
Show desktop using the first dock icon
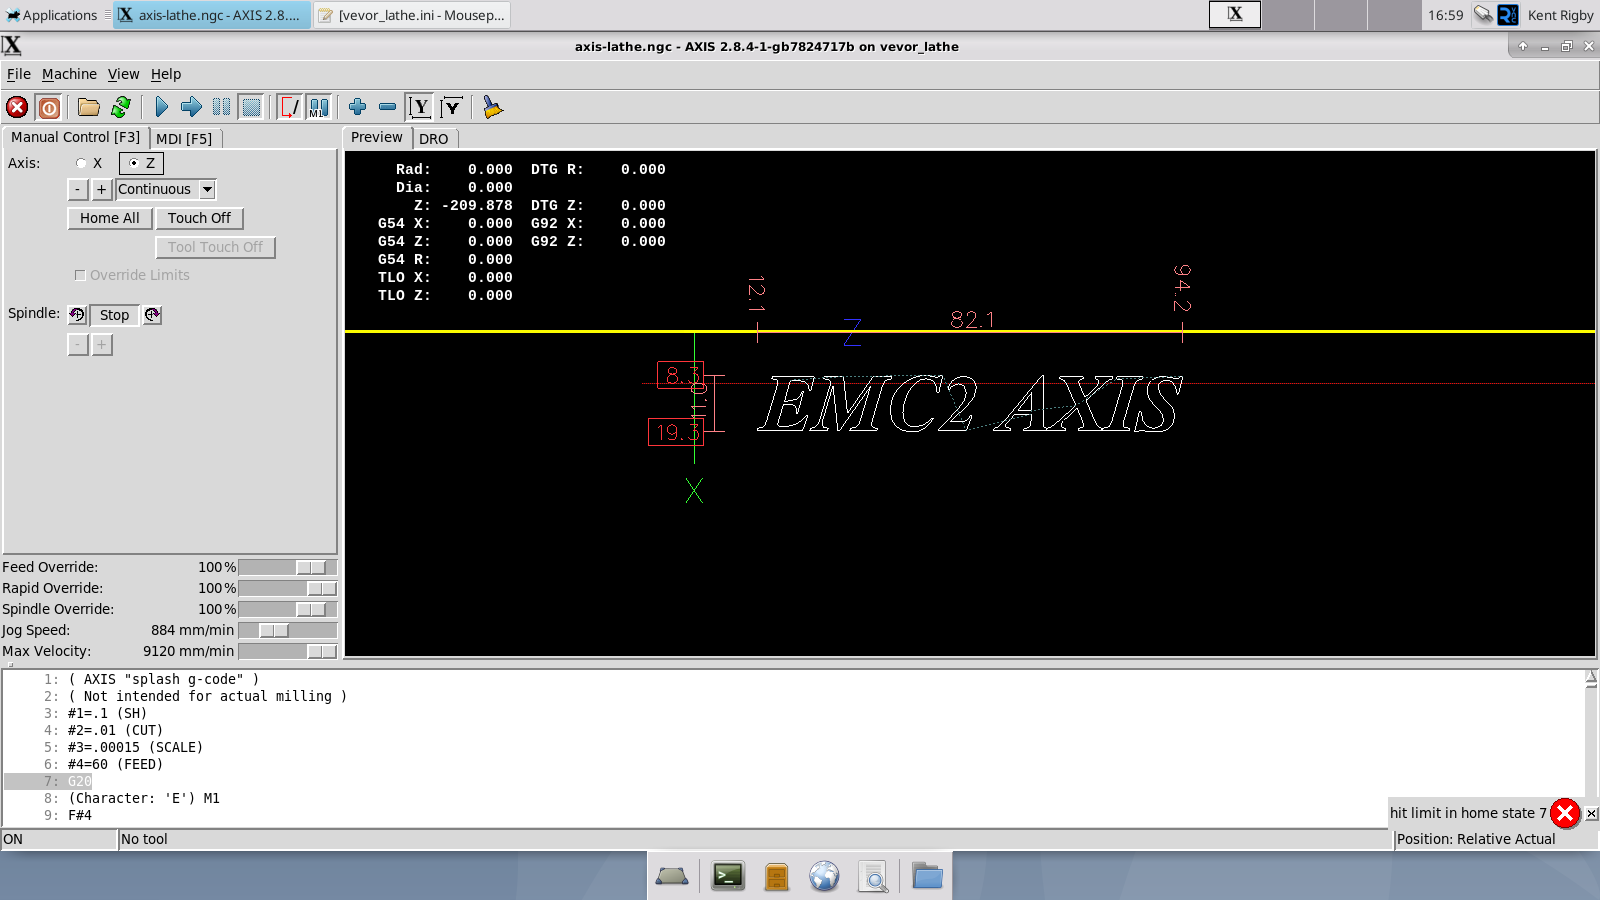(x=672, y=877)
